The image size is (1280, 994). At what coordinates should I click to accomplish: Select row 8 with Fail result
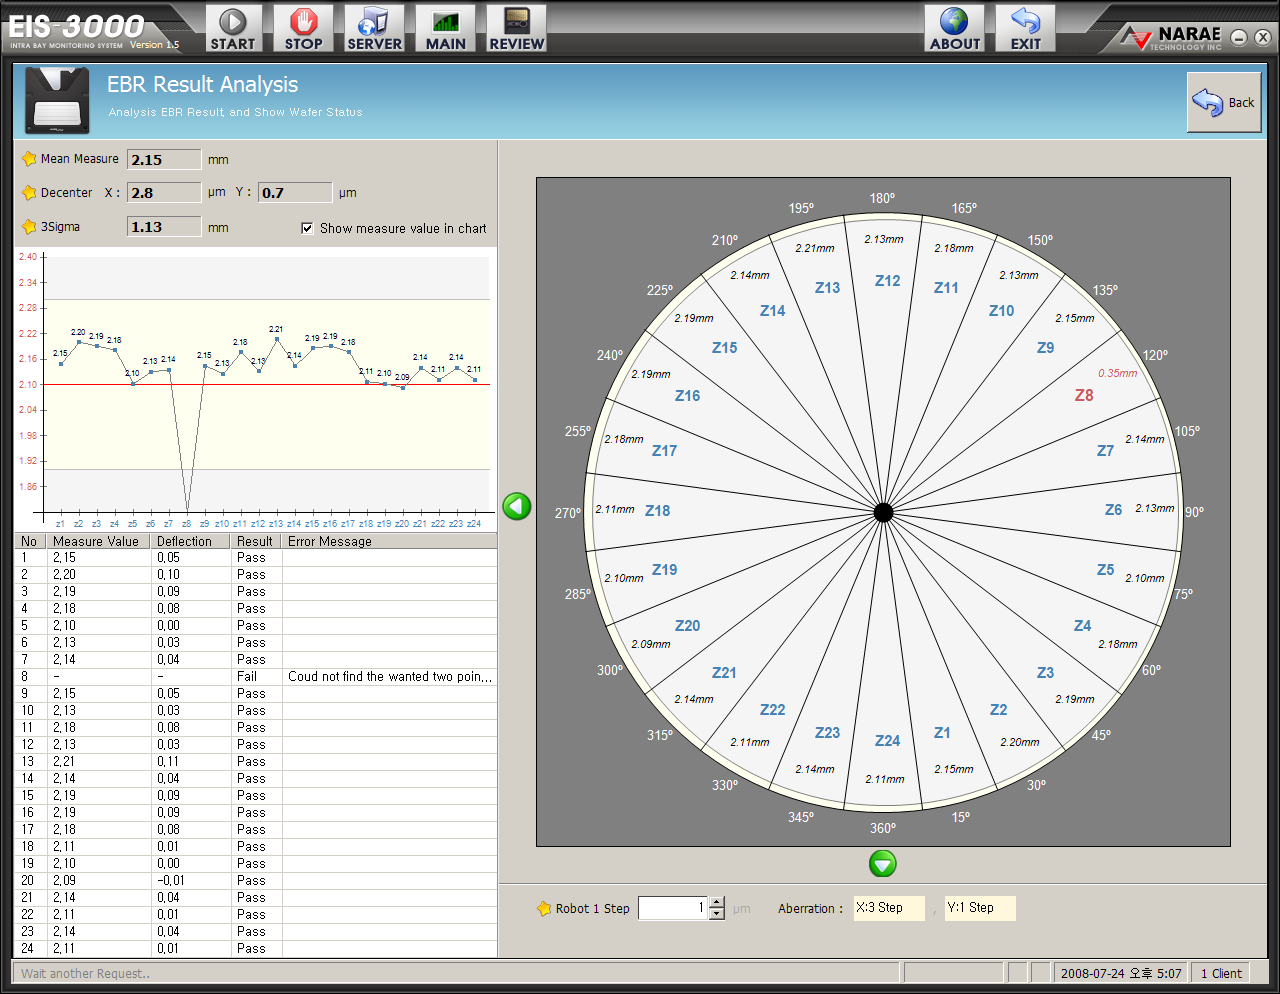tap(256, 676)
